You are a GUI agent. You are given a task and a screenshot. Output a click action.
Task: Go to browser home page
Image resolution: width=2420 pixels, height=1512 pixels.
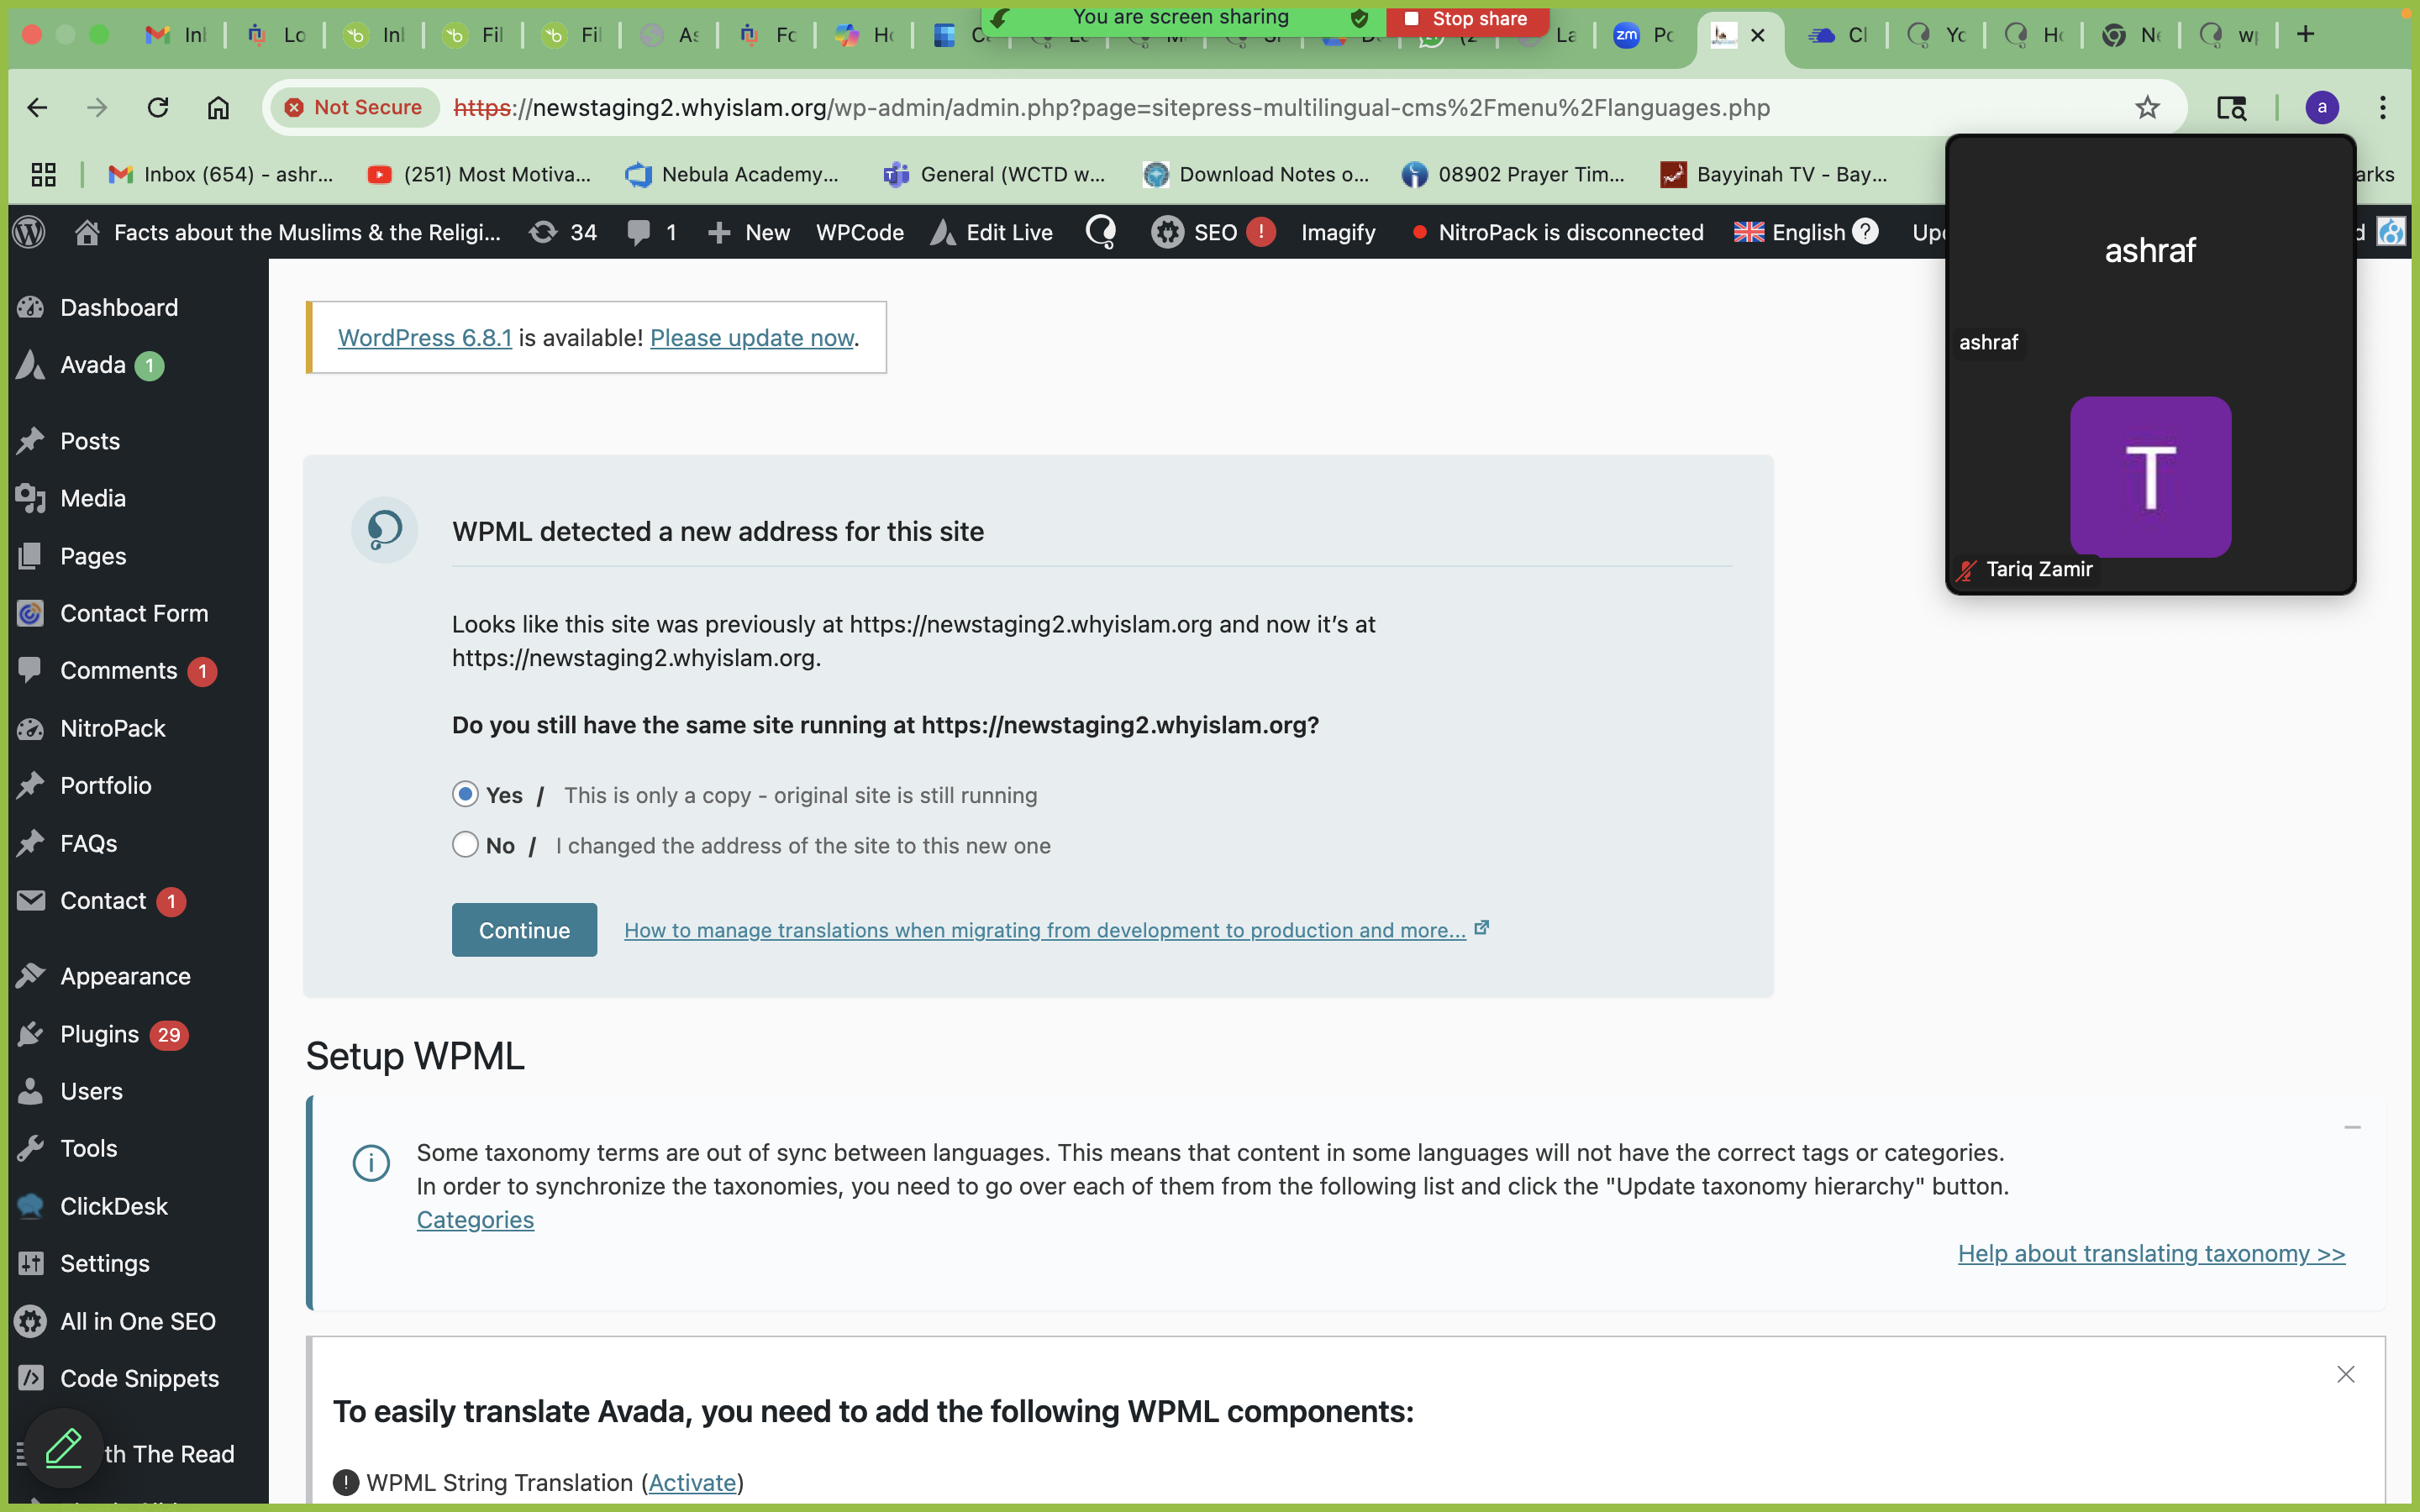tap(218, 108)
